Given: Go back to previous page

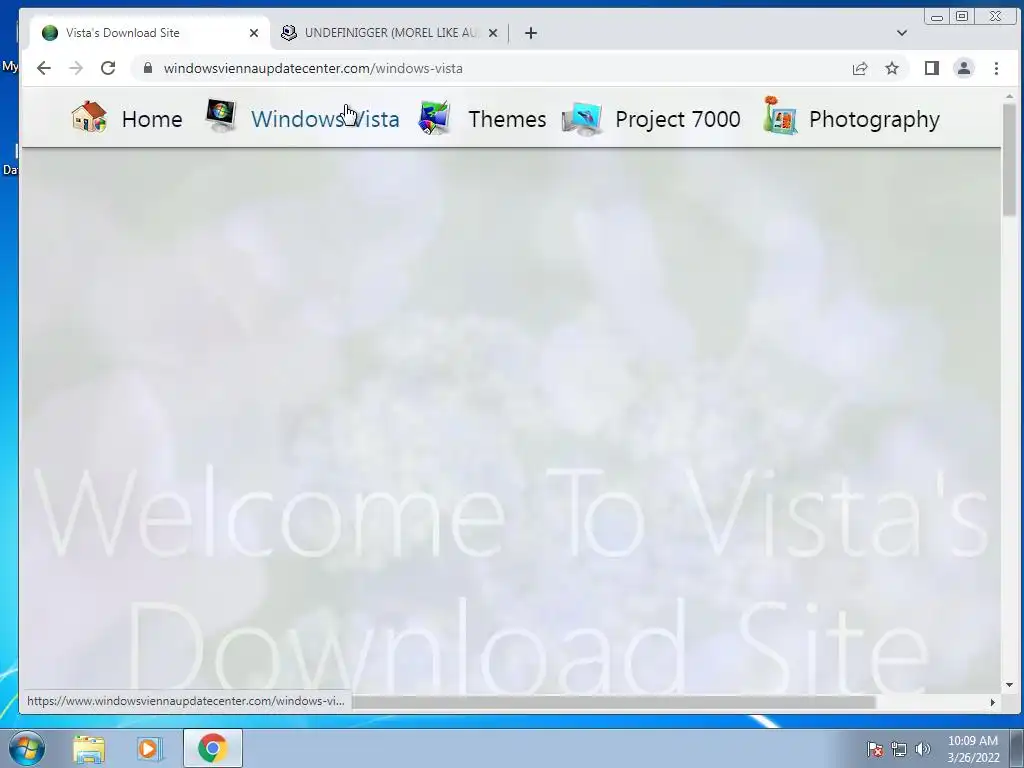Looking at the screenshot, I should [x=44, y=68].
